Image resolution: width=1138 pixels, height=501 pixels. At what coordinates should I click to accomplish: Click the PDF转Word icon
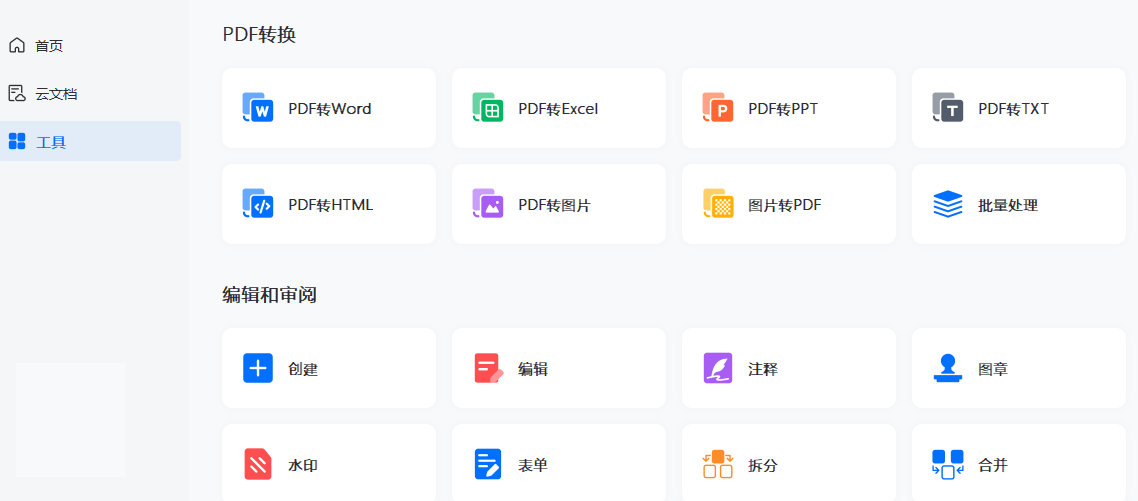tap(258, 107)
